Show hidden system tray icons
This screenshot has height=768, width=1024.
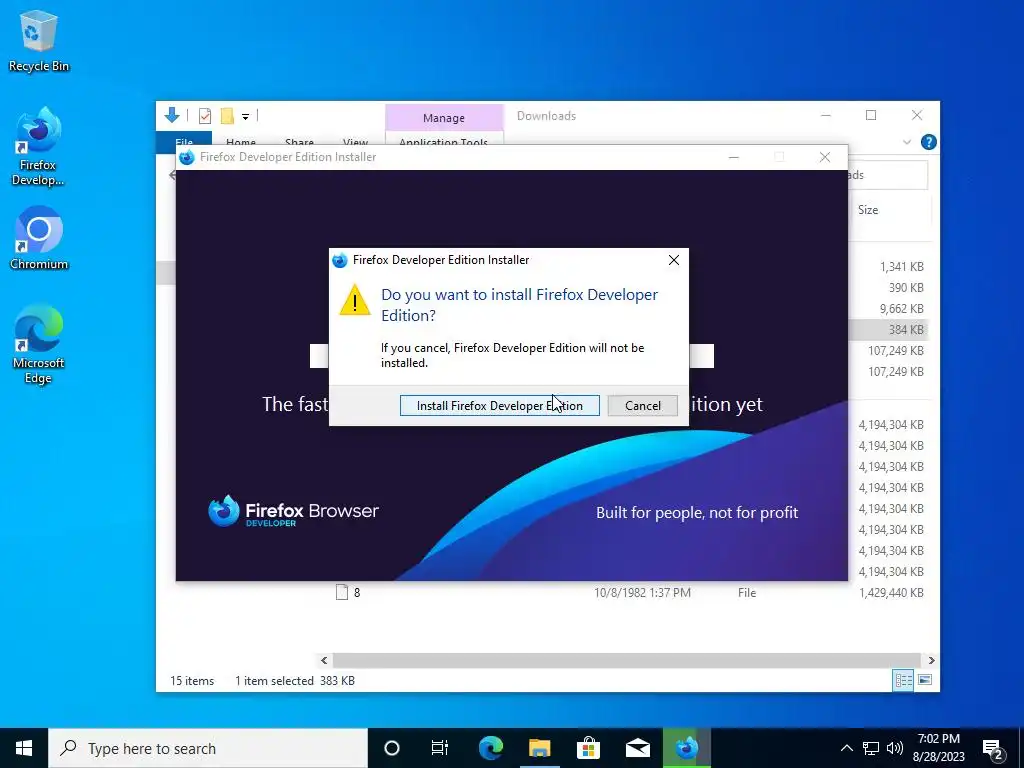(x=846, y=748)
